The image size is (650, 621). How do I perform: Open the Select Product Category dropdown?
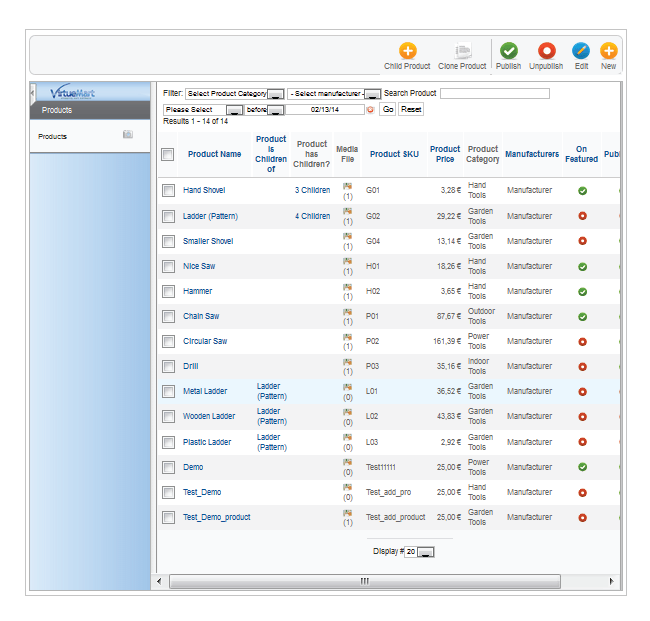click(275, 94)
